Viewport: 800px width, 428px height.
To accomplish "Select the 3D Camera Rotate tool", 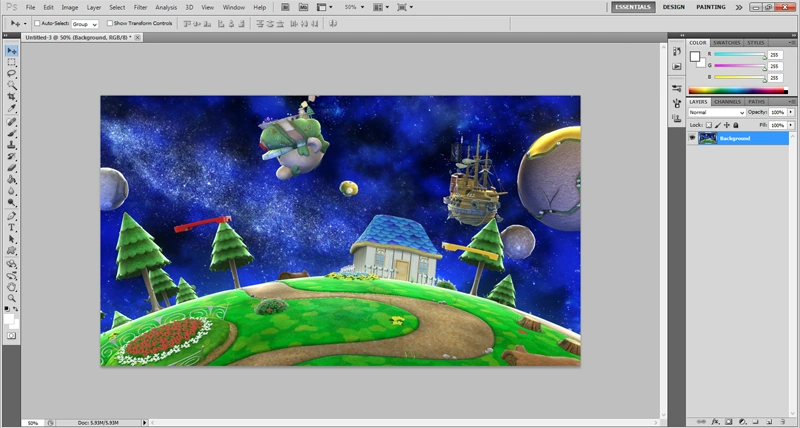I will coord(11,275).
